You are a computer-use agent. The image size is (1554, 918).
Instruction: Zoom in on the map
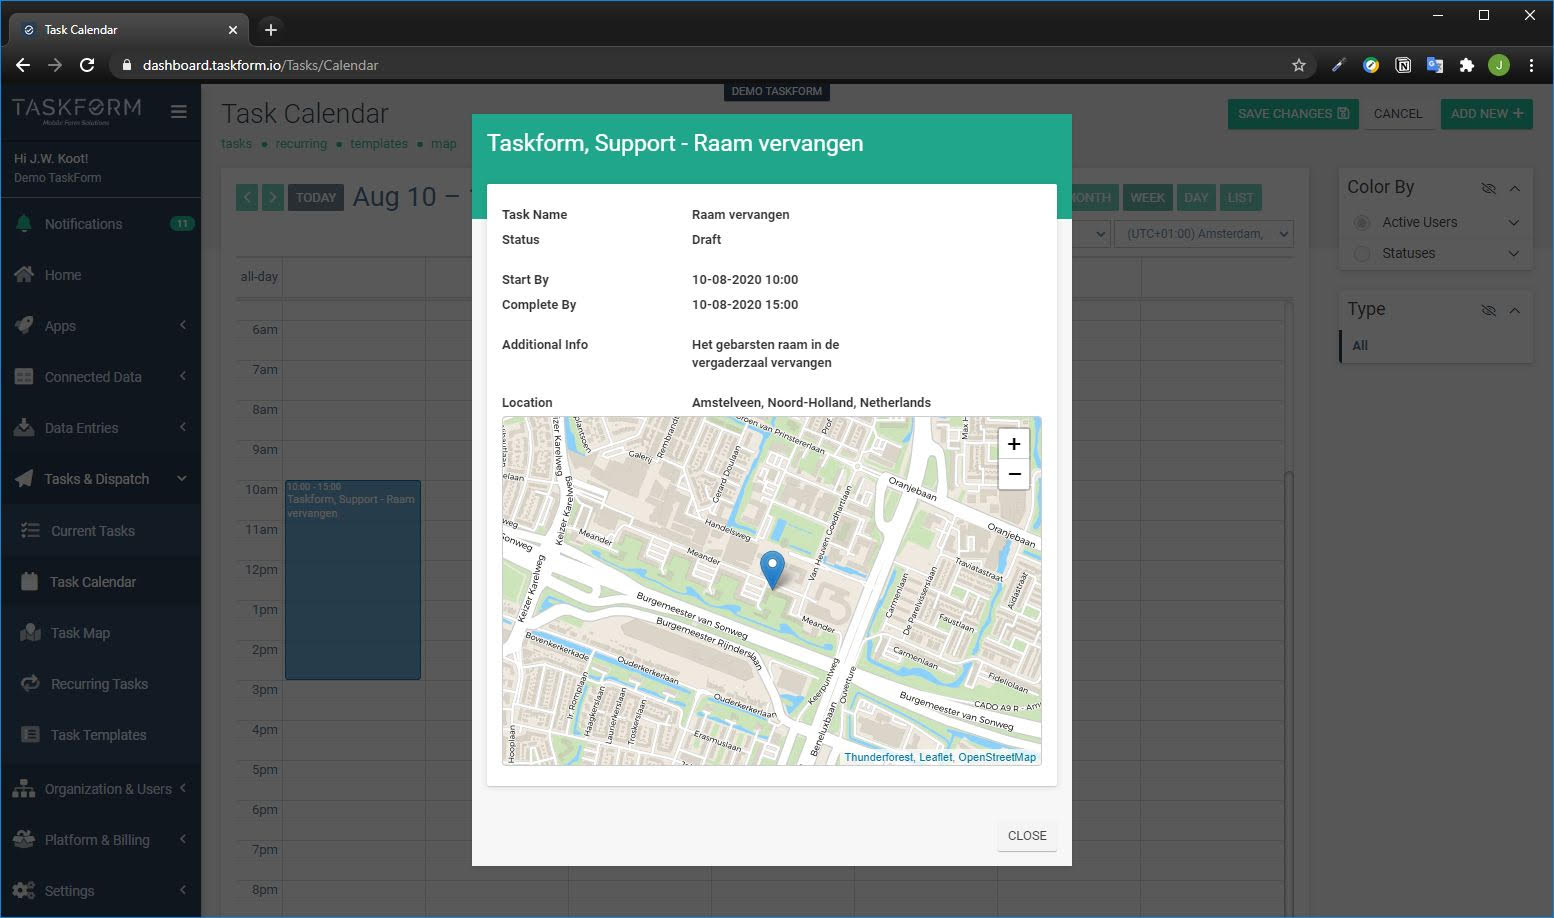1014,444
